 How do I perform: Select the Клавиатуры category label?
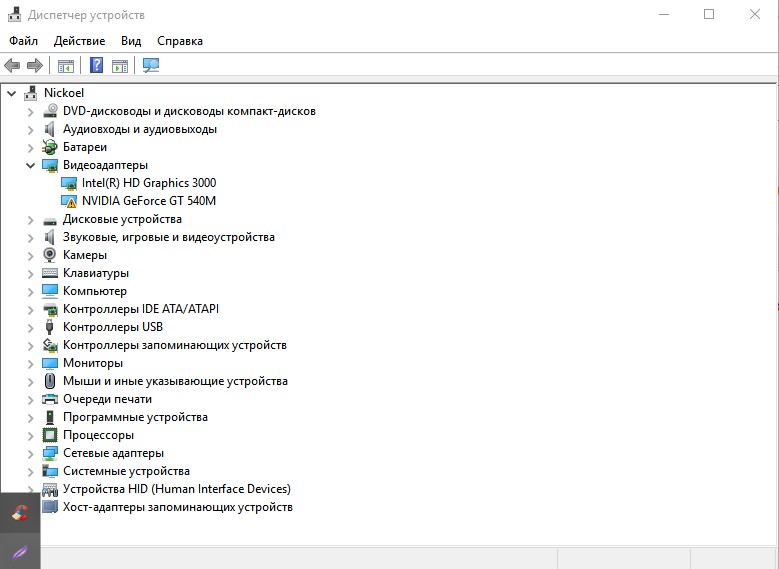[x=96, y=273]
